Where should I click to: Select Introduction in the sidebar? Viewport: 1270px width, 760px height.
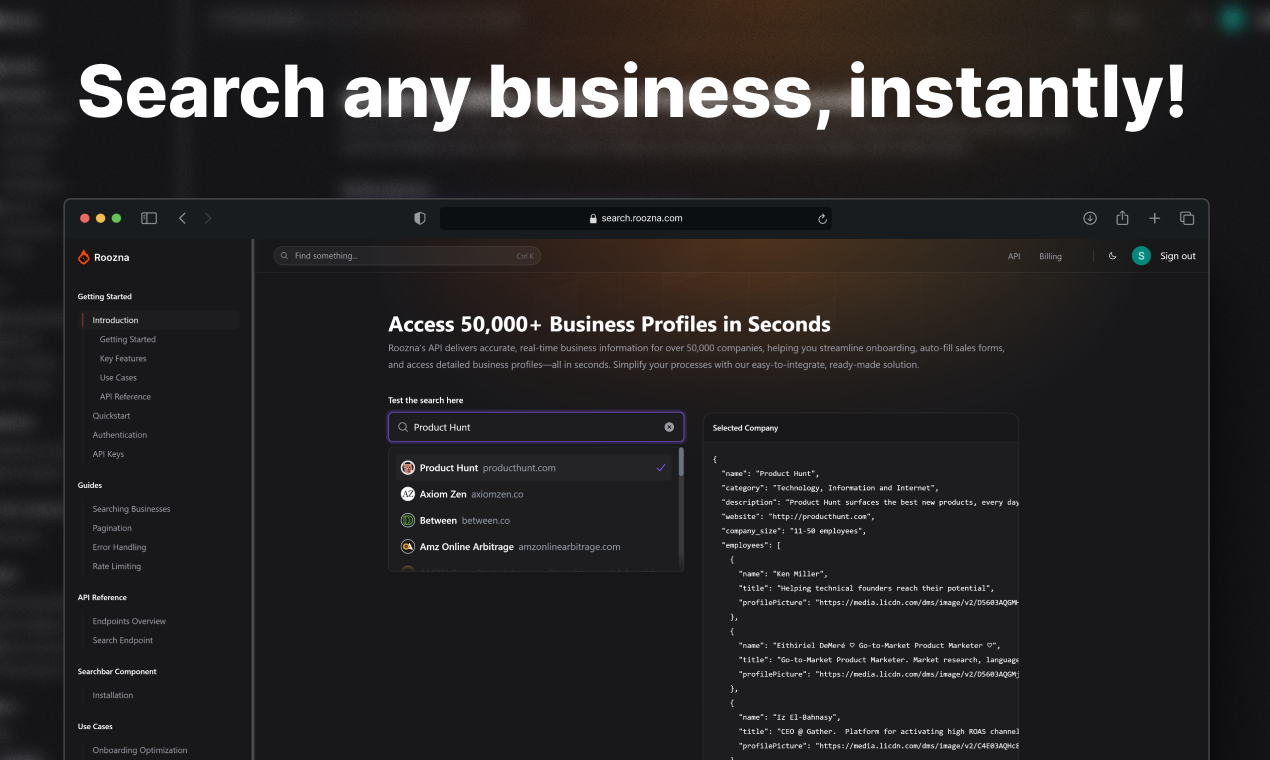click(x=160, y=320)
